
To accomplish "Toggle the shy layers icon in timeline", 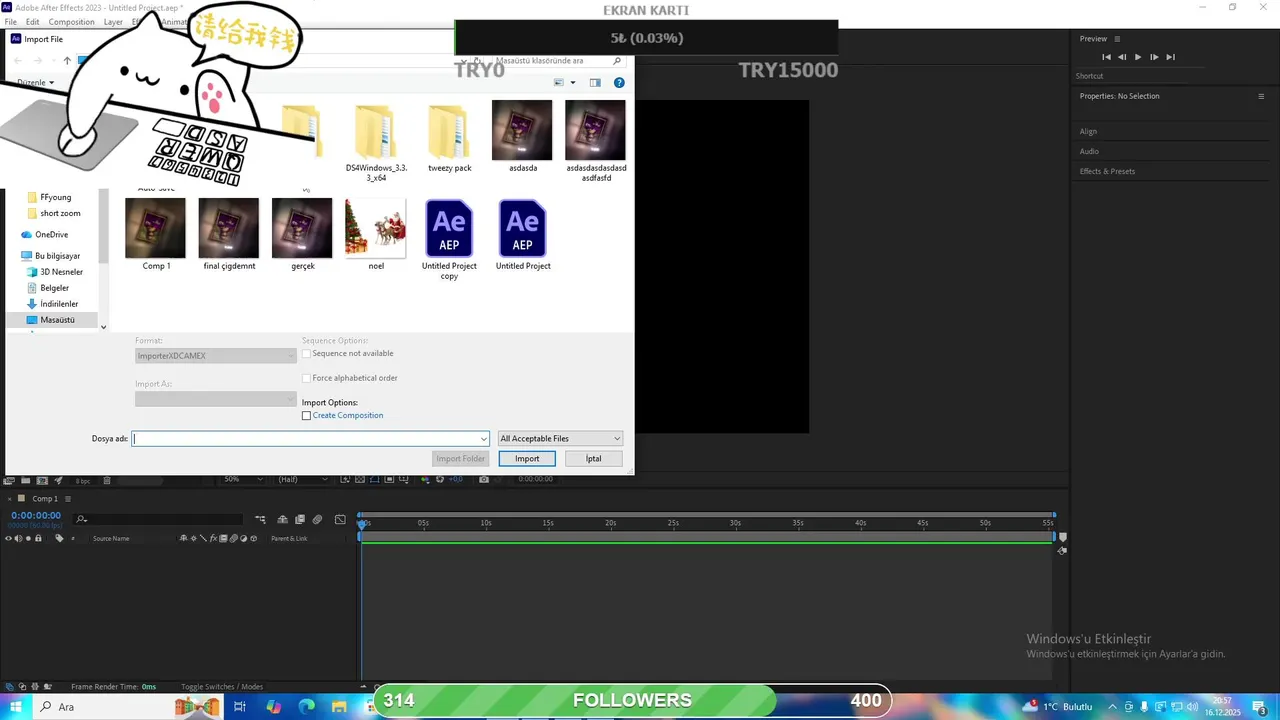I will click(x=283, y=519).
